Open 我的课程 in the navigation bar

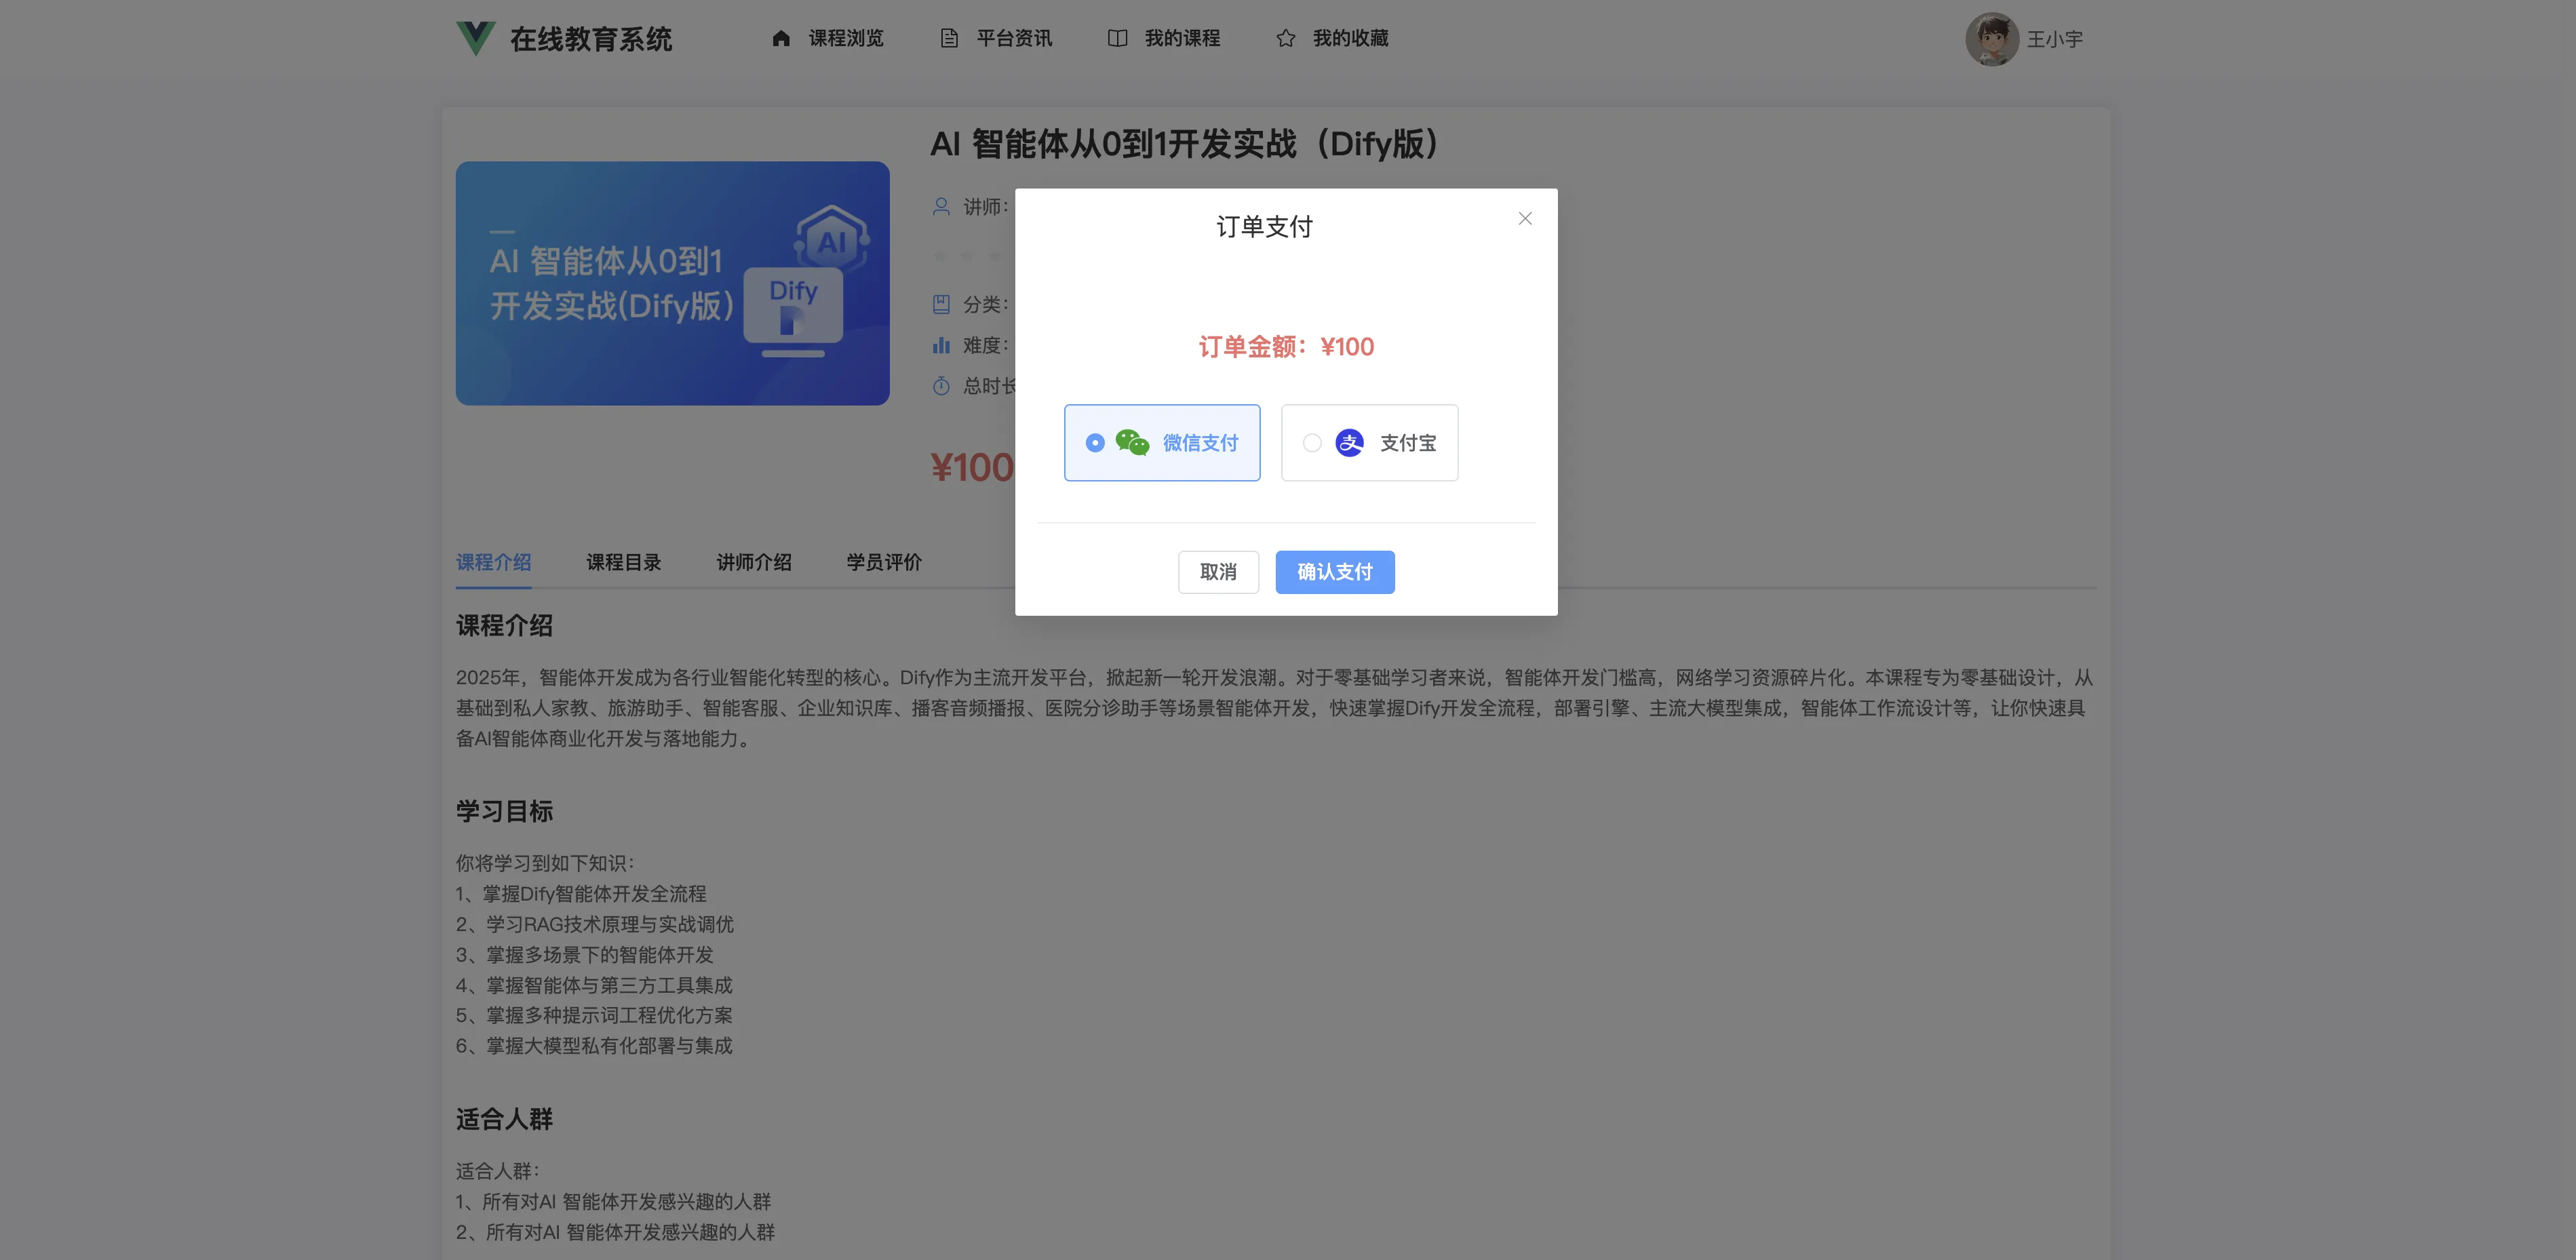pos(1181,38)
